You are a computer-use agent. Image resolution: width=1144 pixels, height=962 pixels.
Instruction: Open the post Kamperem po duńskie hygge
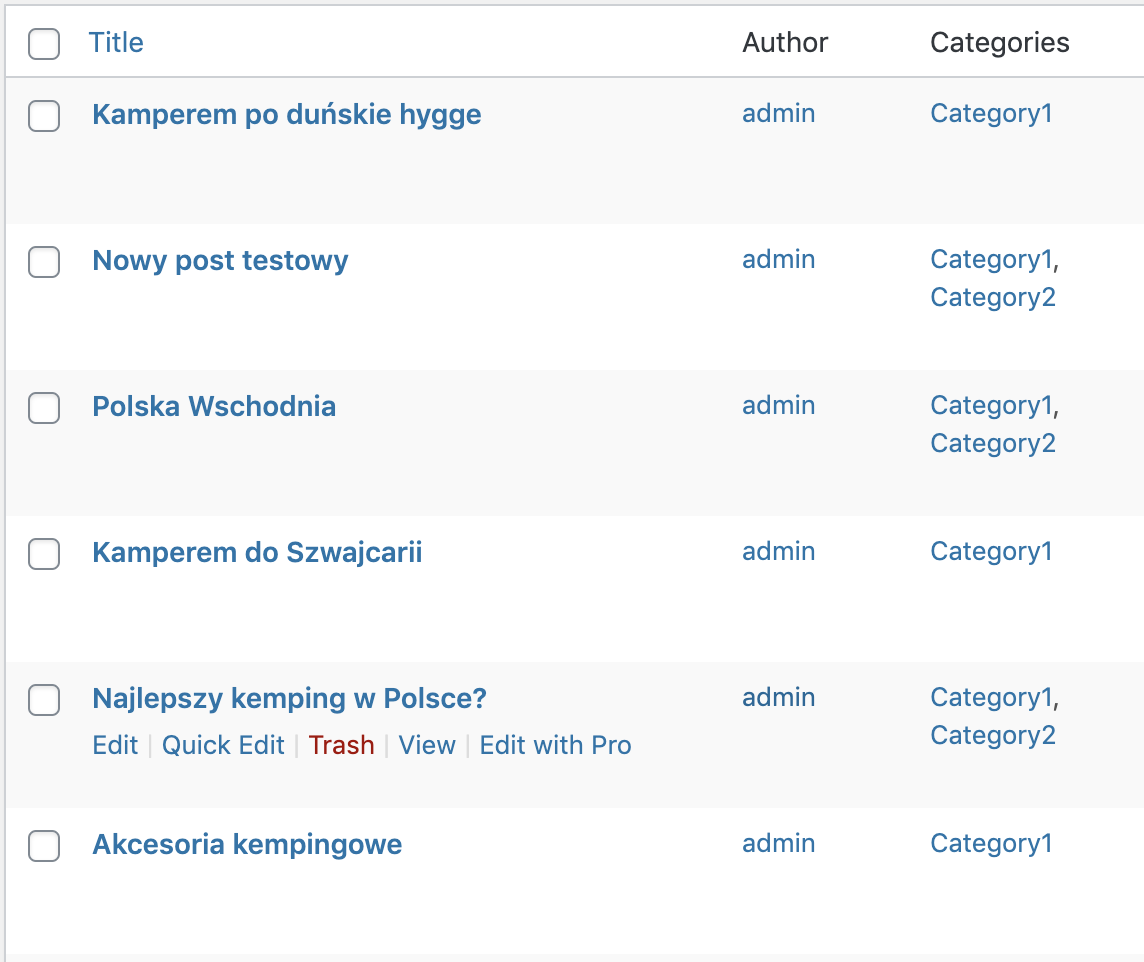point(287,115)
